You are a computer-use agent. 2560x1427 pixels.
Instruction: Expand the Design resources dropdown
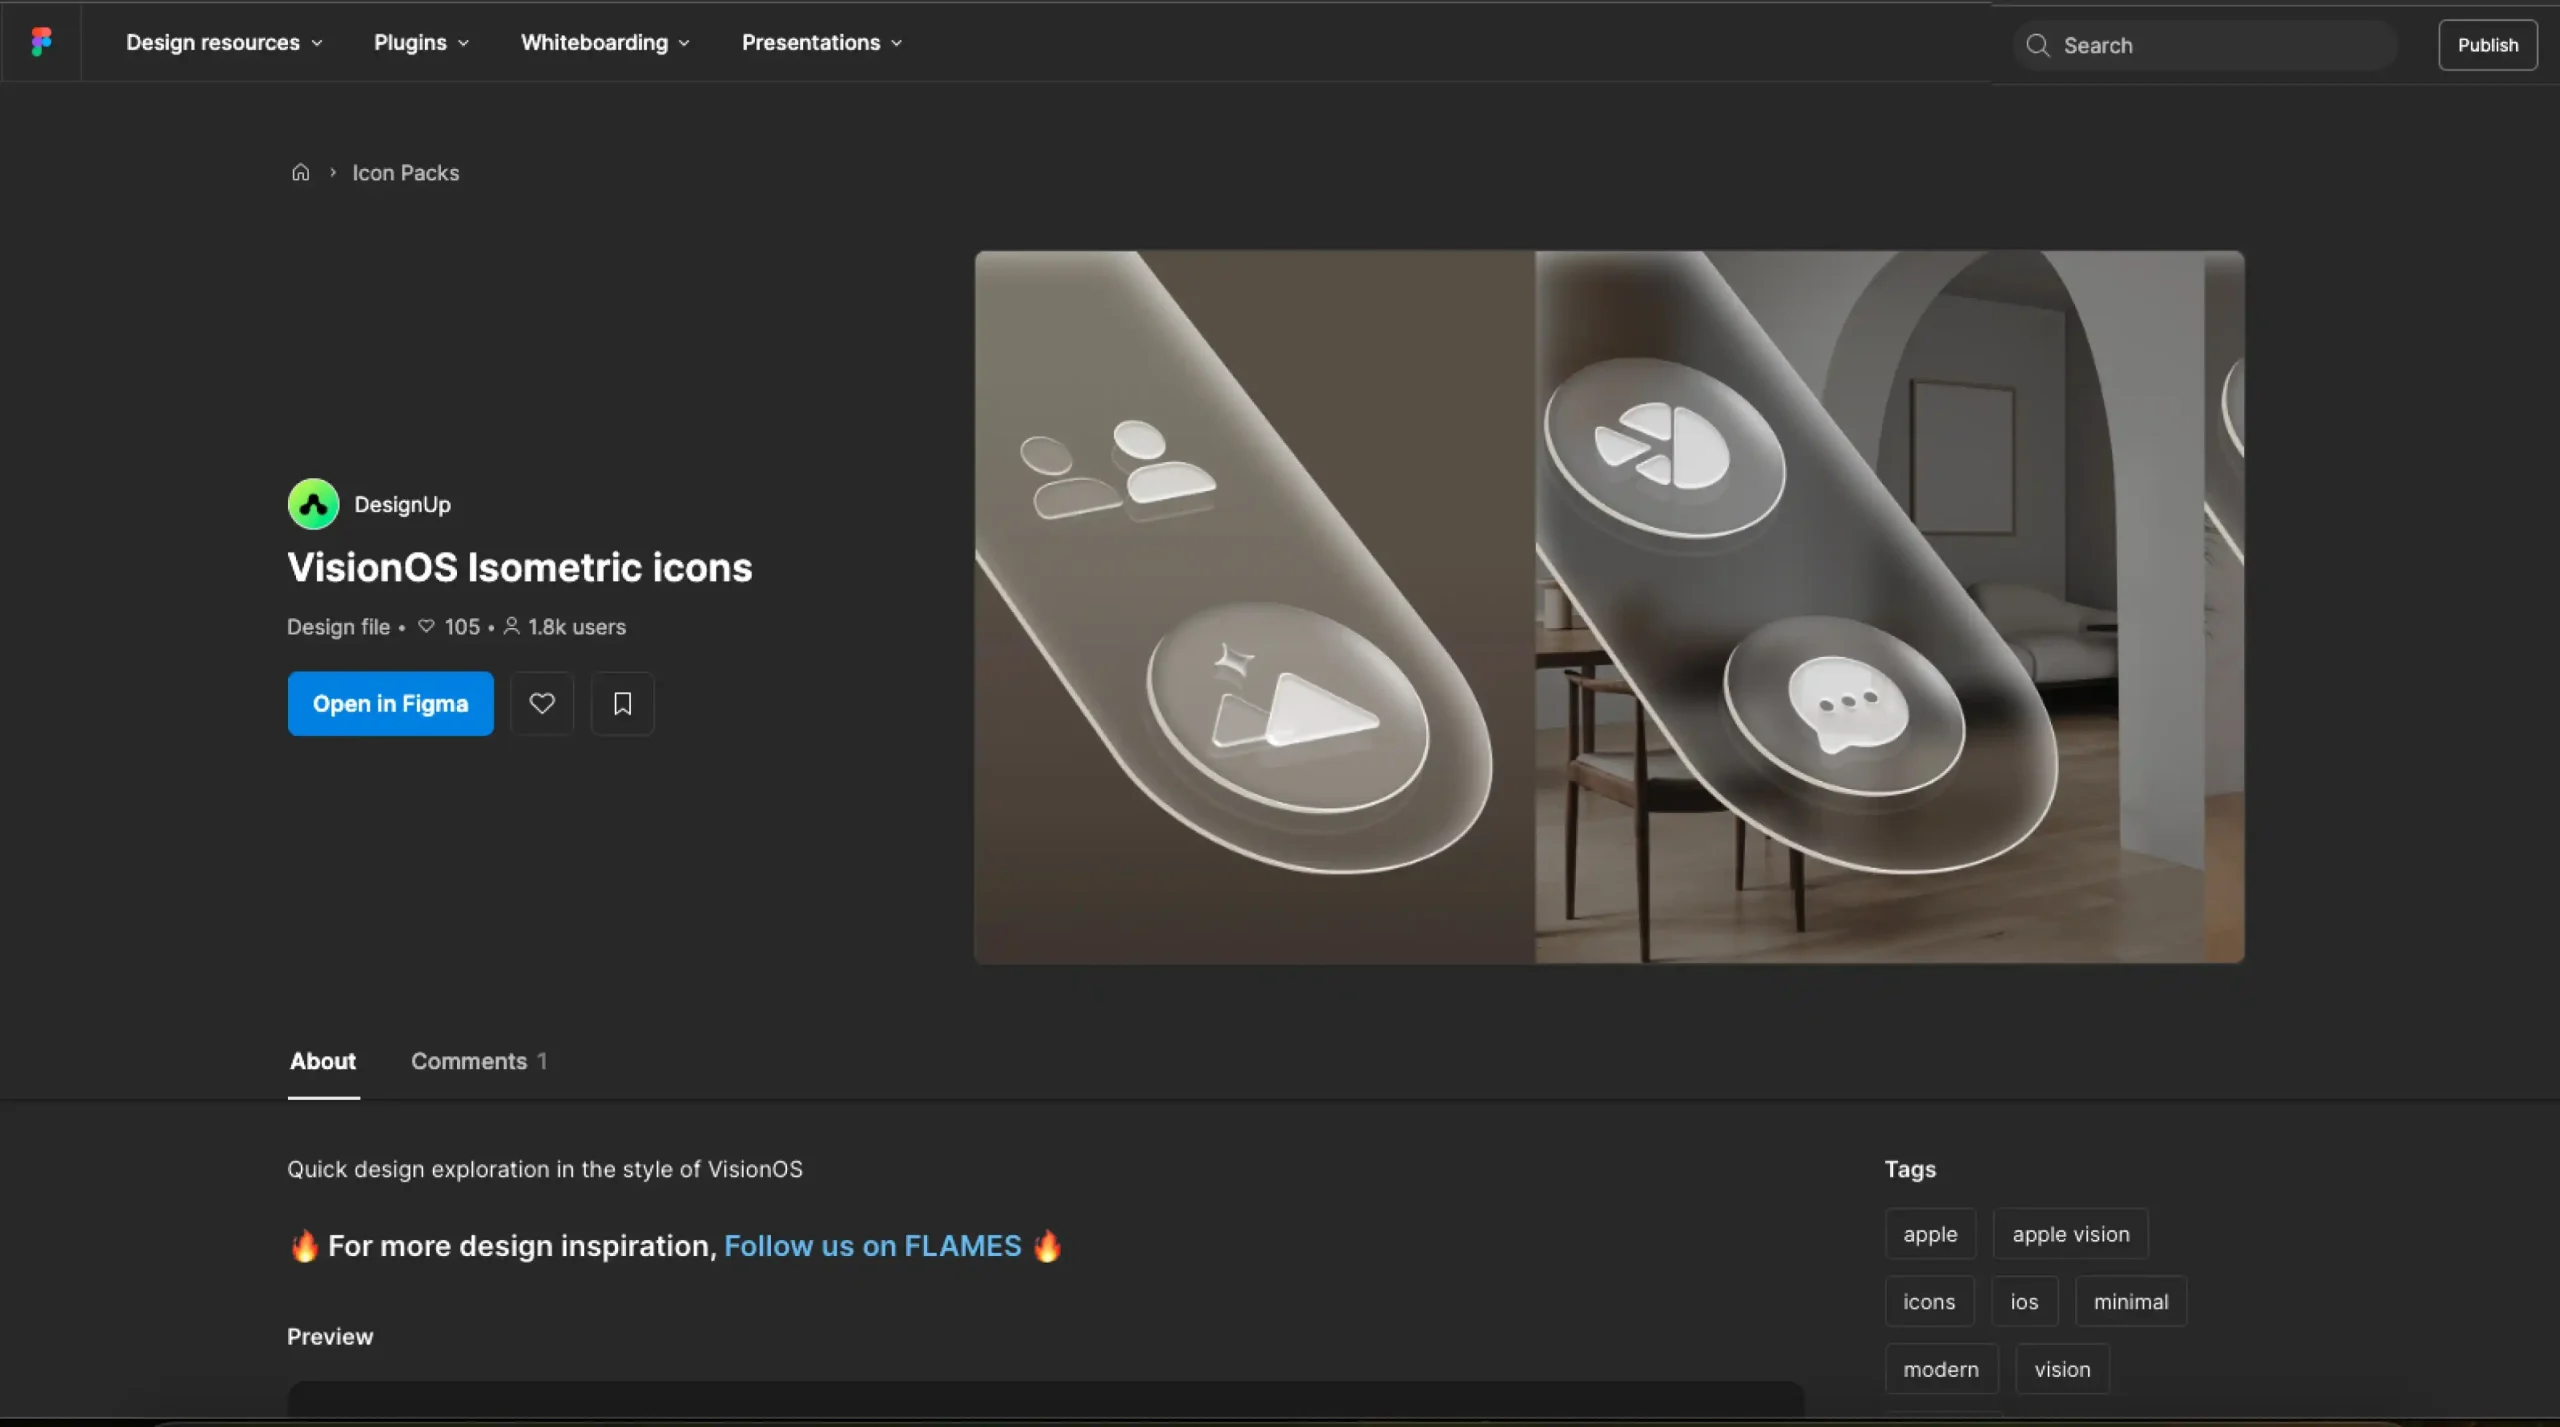pos(224,42)
